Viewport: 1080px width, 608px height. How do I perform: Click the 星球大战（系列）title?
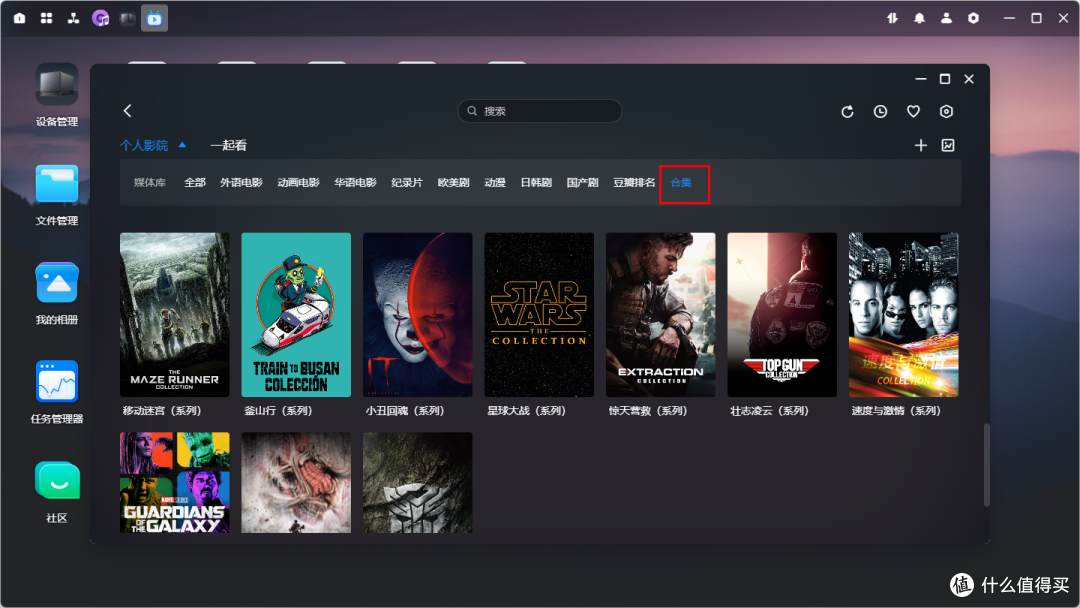tap(526, 411)
